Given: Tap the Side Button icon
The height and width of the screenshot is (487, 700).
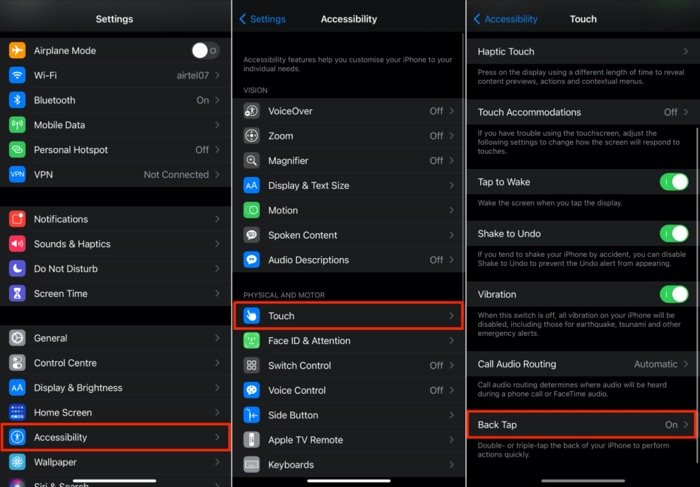Looking at the screenshot, I should 251,415.
